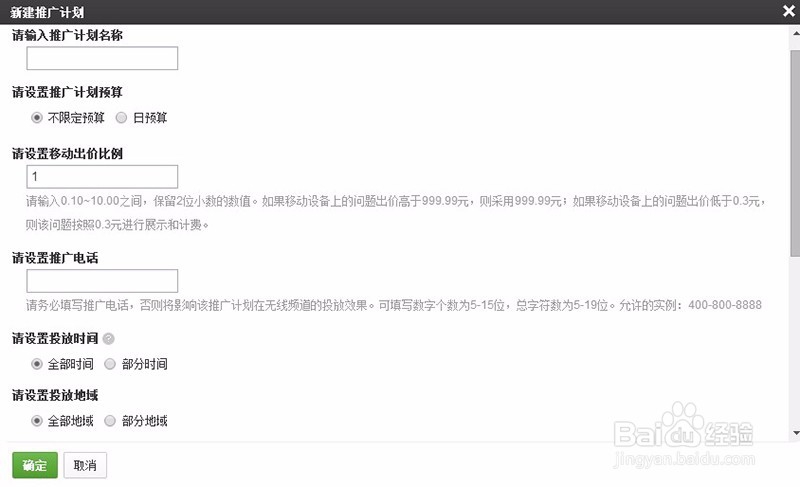Choose 部分时间 radio option
This screenshot has width=800, height=487.
110,364
